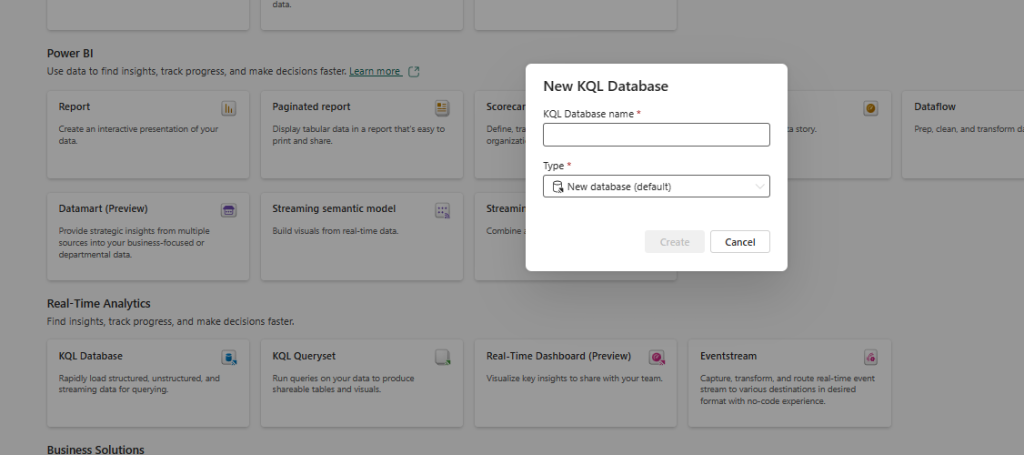Image resolution: width=1024 pixels, height=455 pixels.
Task: Click the KQL Database card icon
Action: pyautogui.click(x=229, y=357)
